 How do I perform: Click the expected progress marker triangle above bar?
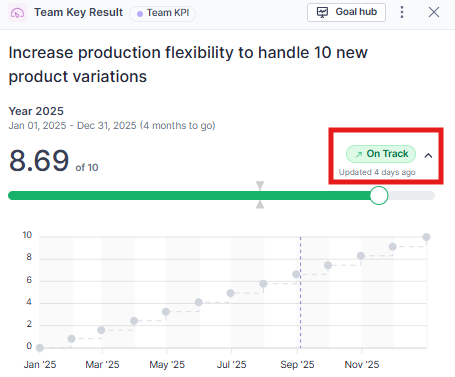coord(260,185)
